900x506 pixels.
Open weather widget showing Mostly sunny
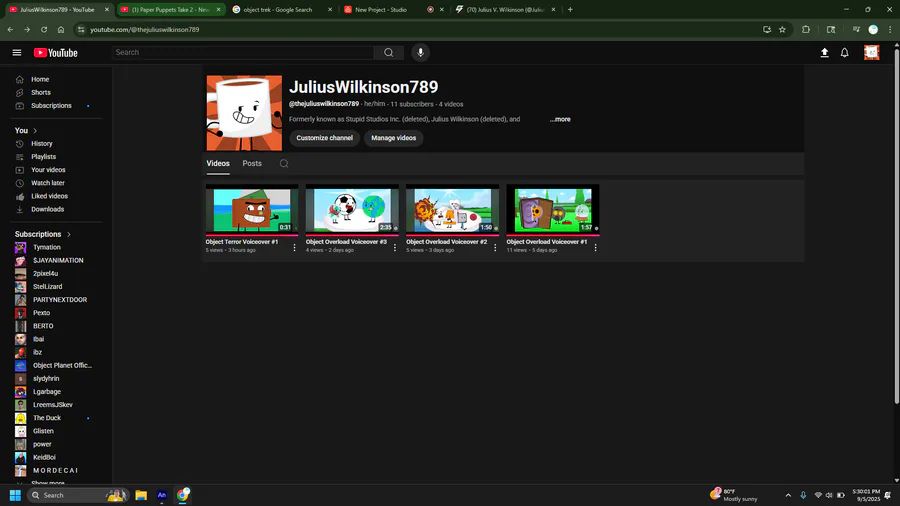coord(734,495)
